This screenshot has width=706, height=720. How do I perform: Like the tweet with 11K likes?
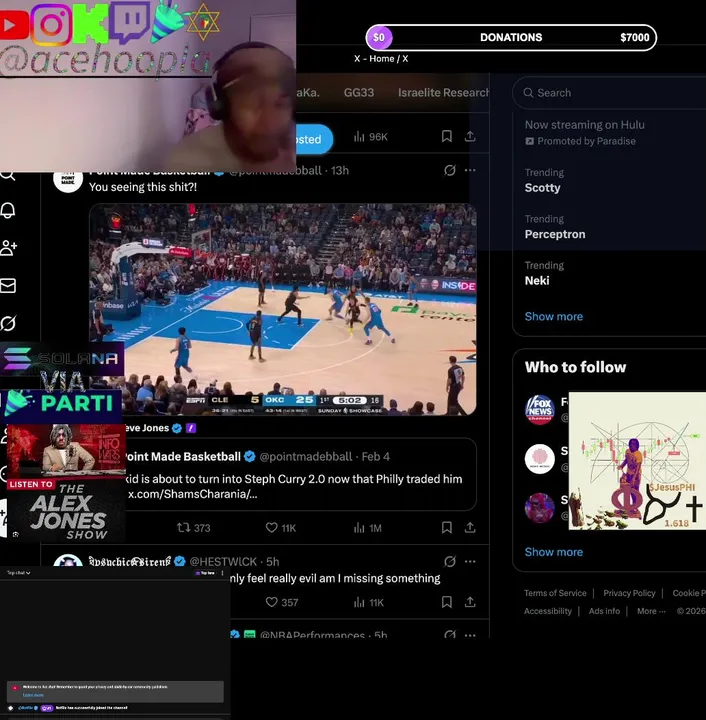pyautogui.click(x=281, y=528)
